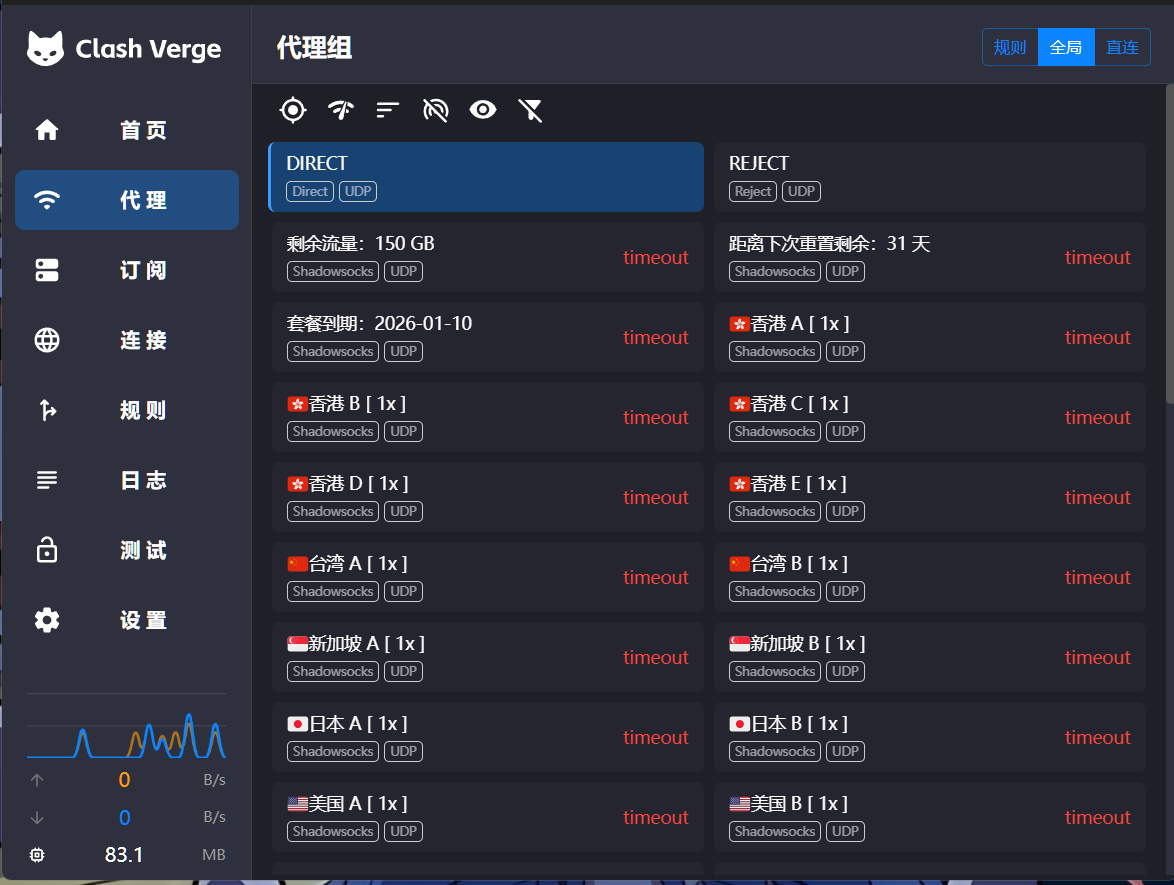
Task: Click the memory chip icon near 83.1 MB
Action: pyautogui.click(x=38, y=855)
